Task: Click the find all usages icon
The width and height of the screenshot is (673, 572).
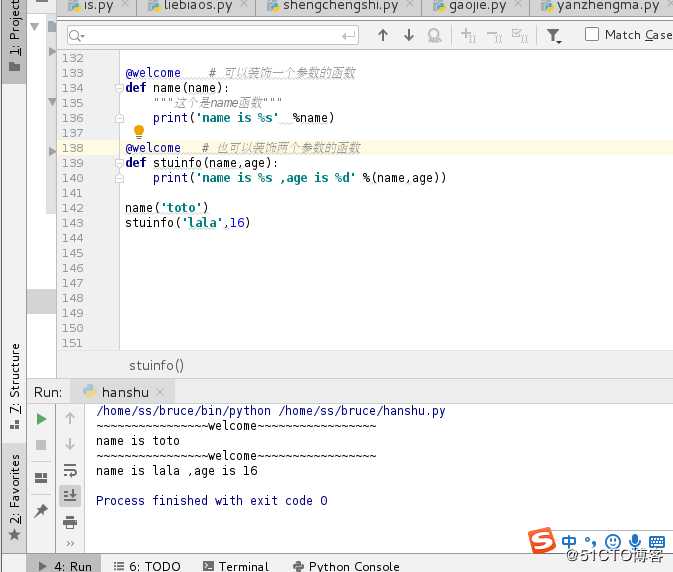Action: click(434, 35)
